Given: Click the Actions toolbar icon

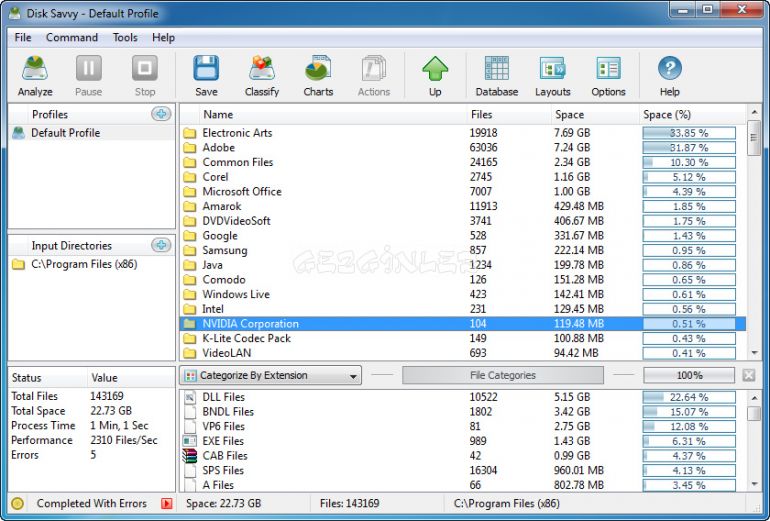Looking at the screenshot, I should tap(374, 76).
